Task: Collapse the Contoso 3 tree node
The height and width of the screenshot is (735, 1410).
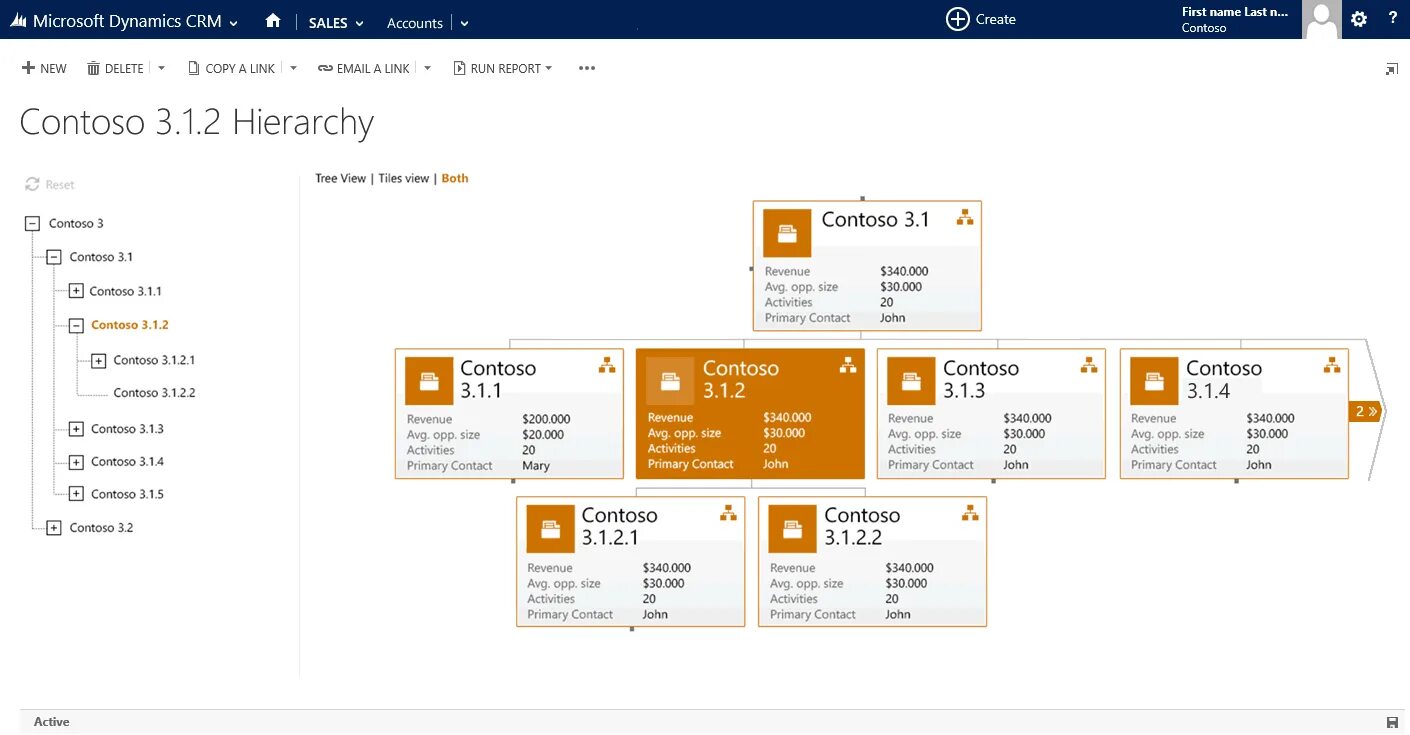Action: click(x=32, y=224)
